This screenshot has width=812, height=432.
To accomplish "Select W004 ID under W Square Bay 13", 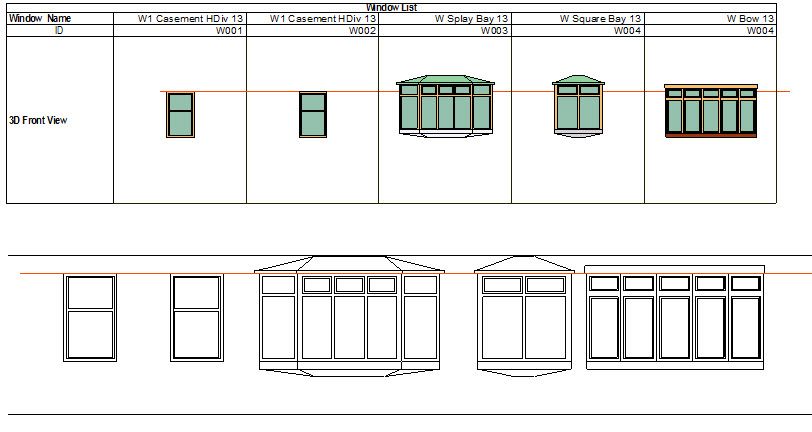I will pos(578,31).
